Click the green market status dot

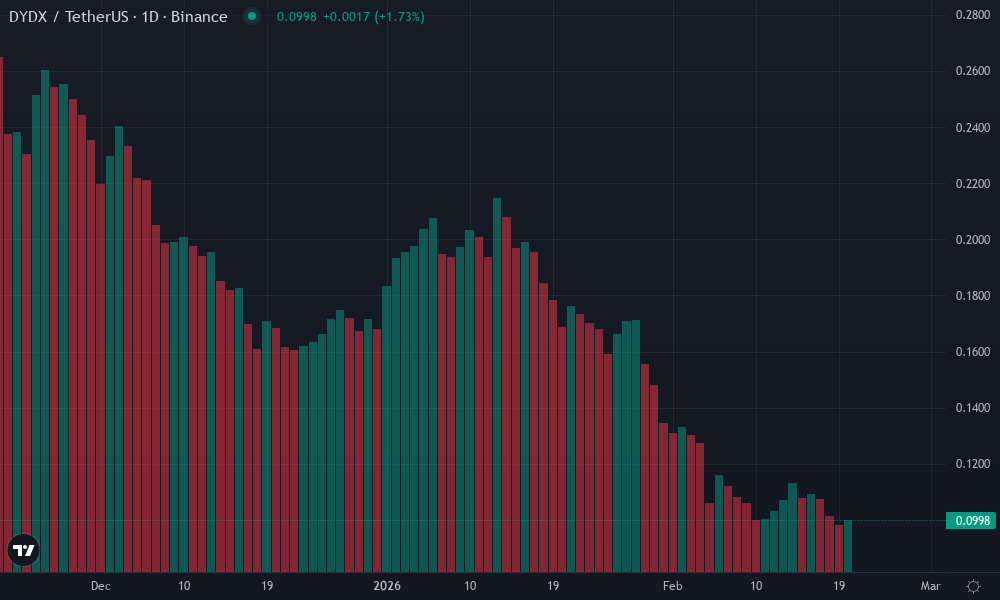pyautogui.click(x=252, y=17)
